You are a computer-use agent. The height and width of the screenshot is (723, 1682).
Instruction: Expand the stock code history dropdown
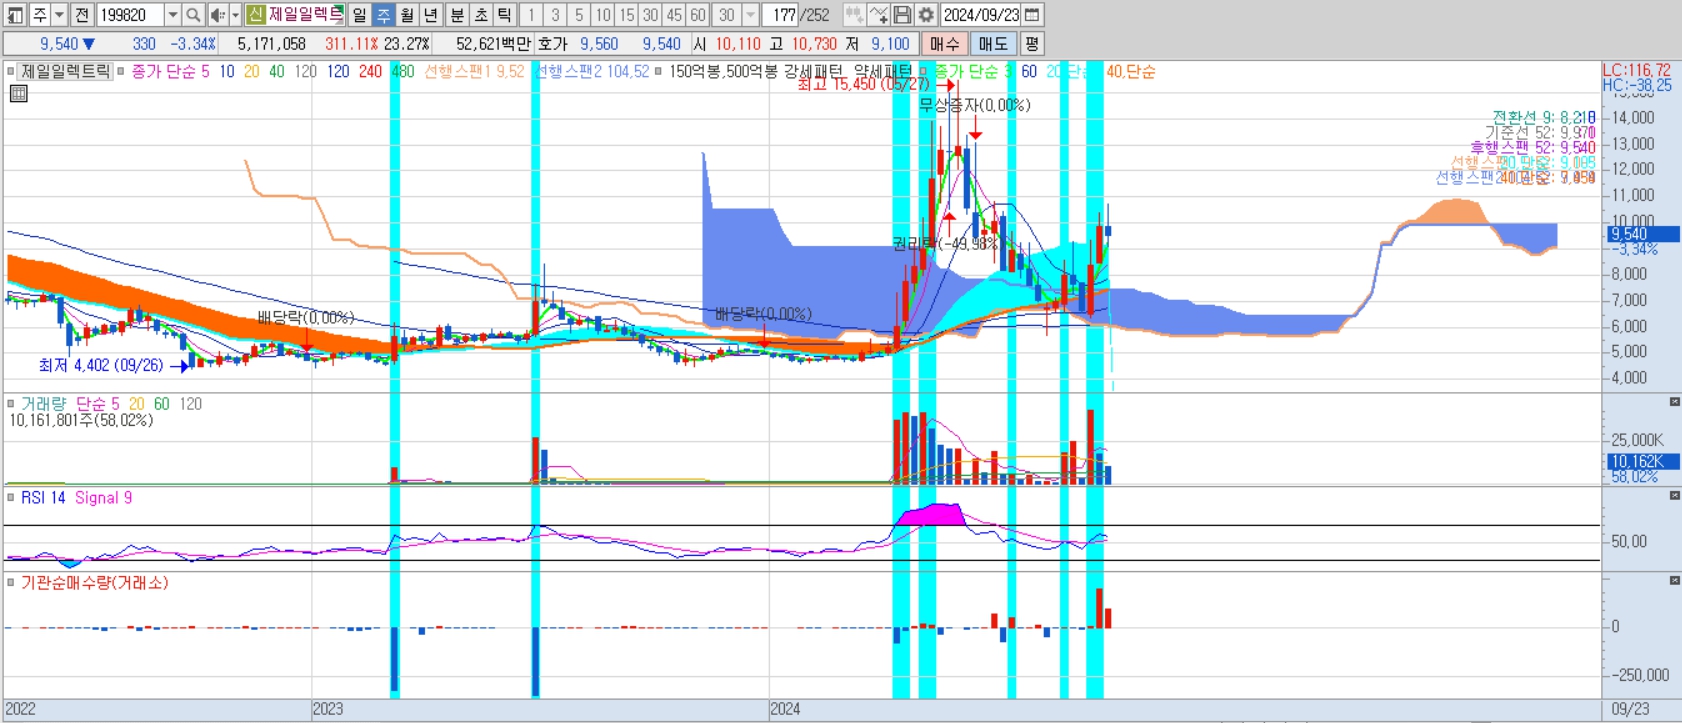click(172, 15)
